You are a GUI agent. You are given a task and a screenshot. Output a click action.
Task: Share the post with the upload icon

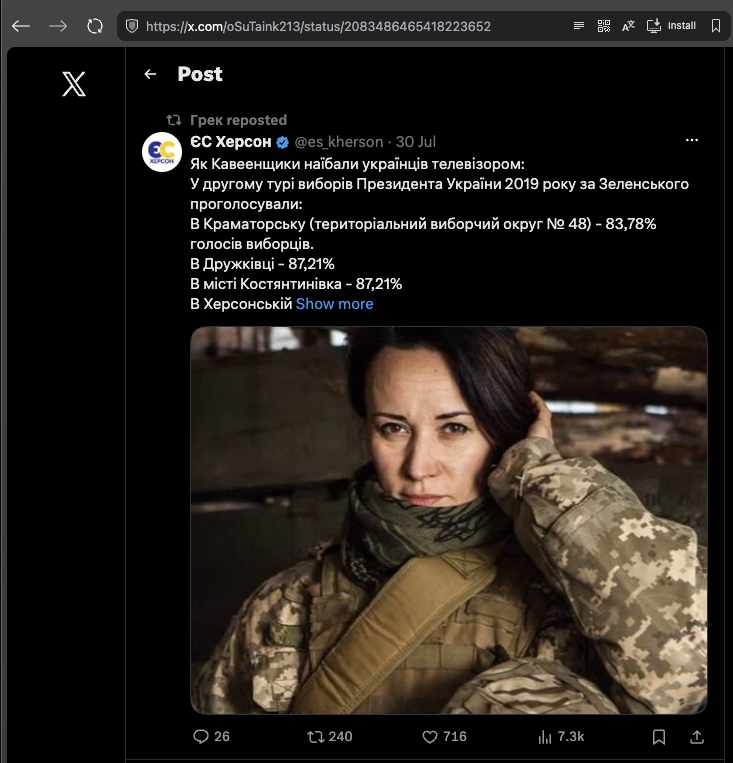click(x=696, y=737)
